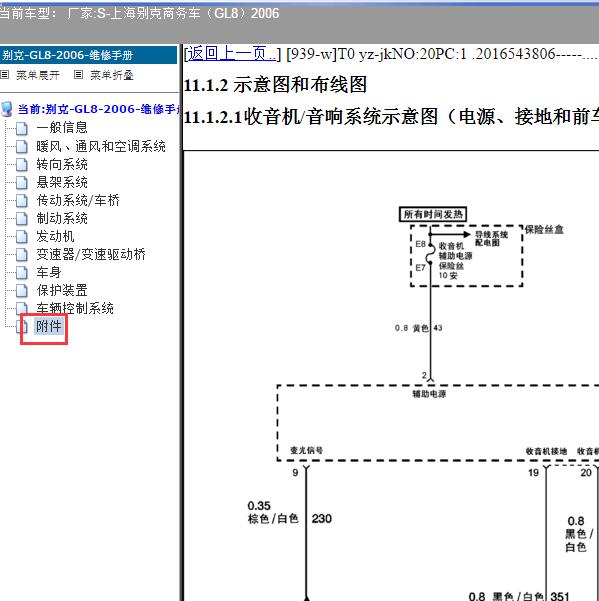Click page icon next to 制动系统
599x601 pixels.
coord(22,218)
